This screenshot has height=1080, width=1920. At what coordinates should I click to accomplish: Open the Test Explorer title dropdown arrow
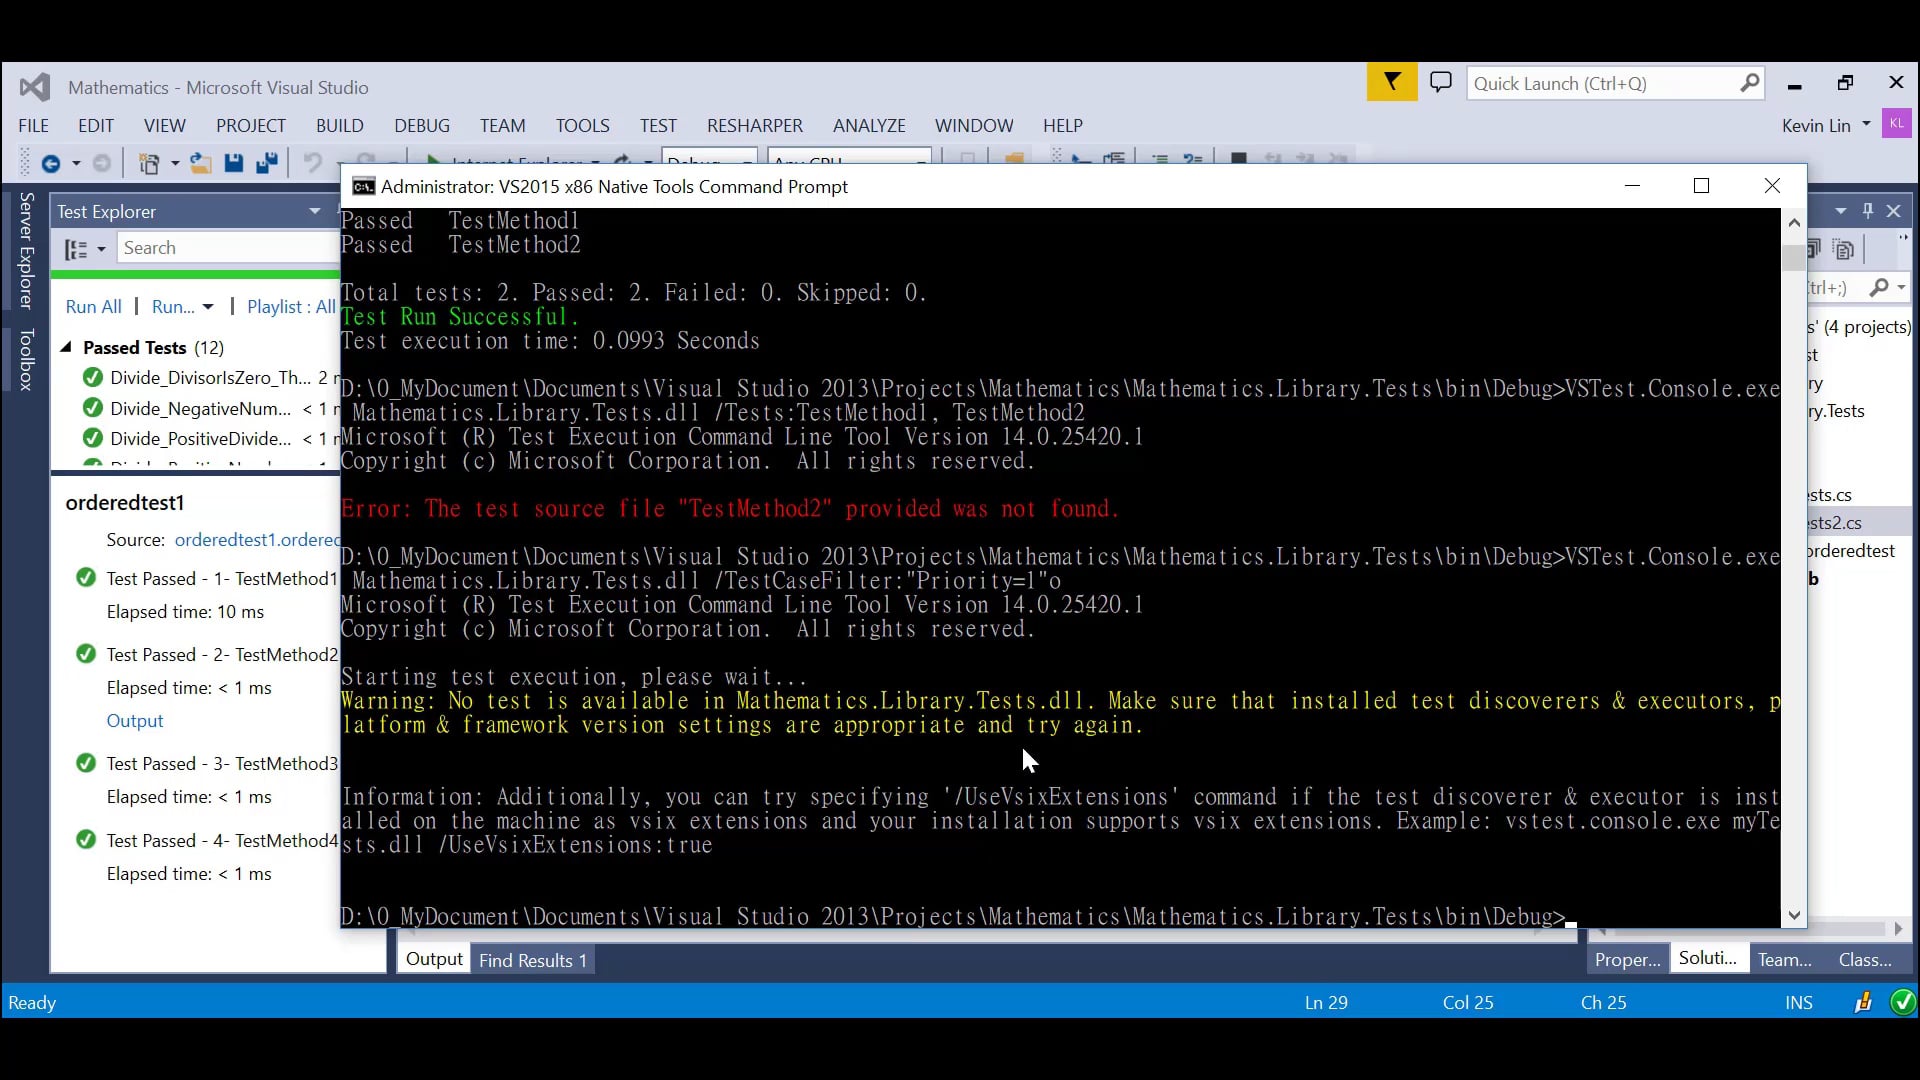315,211
